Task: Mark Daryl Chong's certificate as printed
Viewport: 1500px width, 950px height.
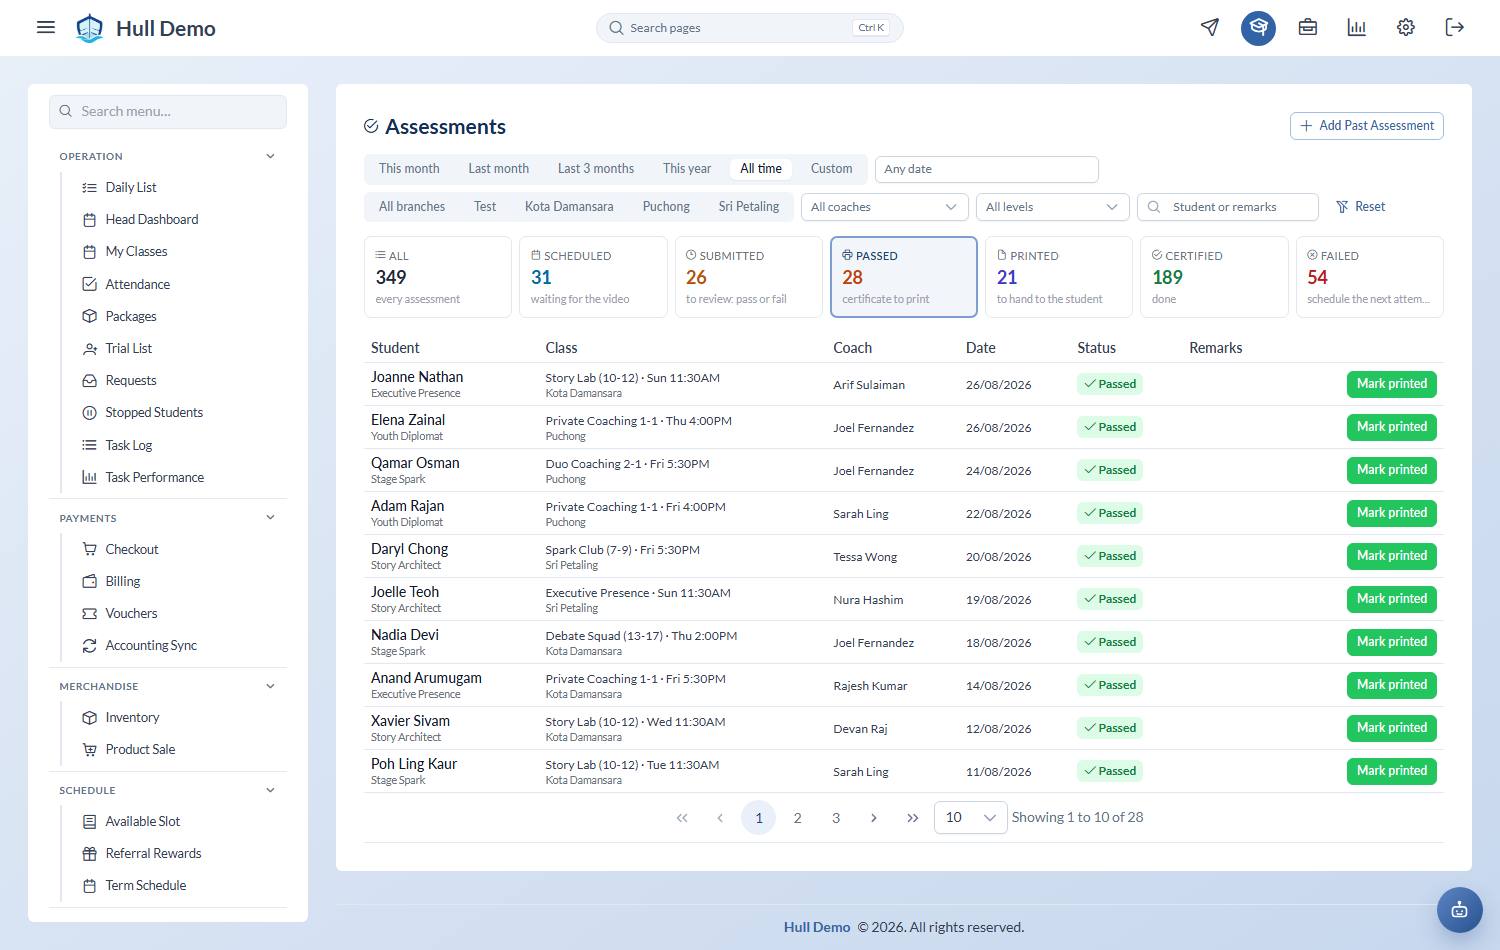Action: click(1391, 556)
